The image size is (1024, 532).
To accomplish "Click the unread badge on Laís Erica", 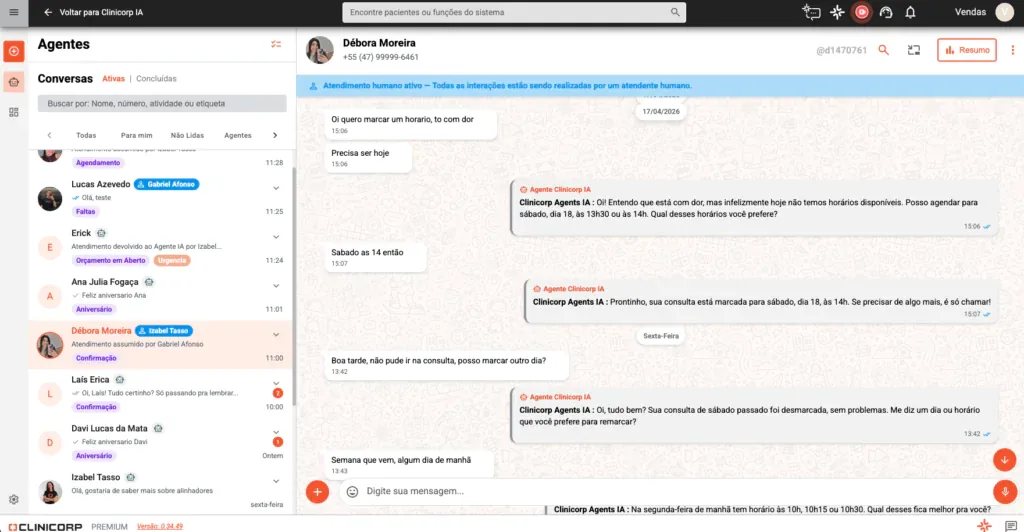I will 278,393.
